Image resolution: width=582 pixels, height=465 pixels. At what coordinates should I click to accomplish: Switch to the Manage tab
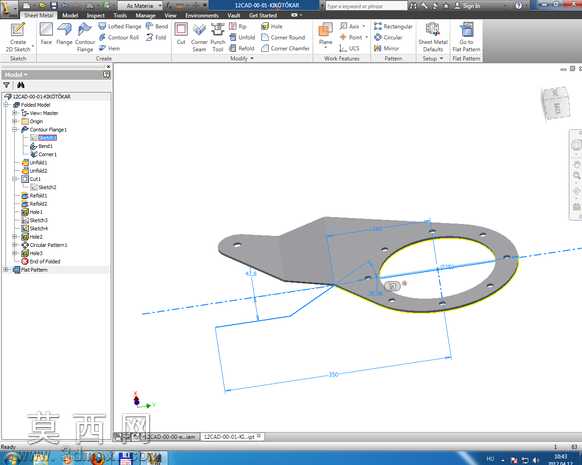click(146, 15)
